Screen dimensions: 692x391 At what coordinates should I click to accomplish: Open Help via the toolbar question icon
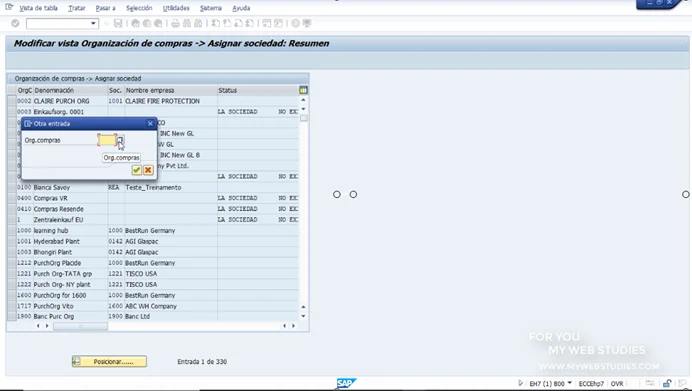(295, 23)
